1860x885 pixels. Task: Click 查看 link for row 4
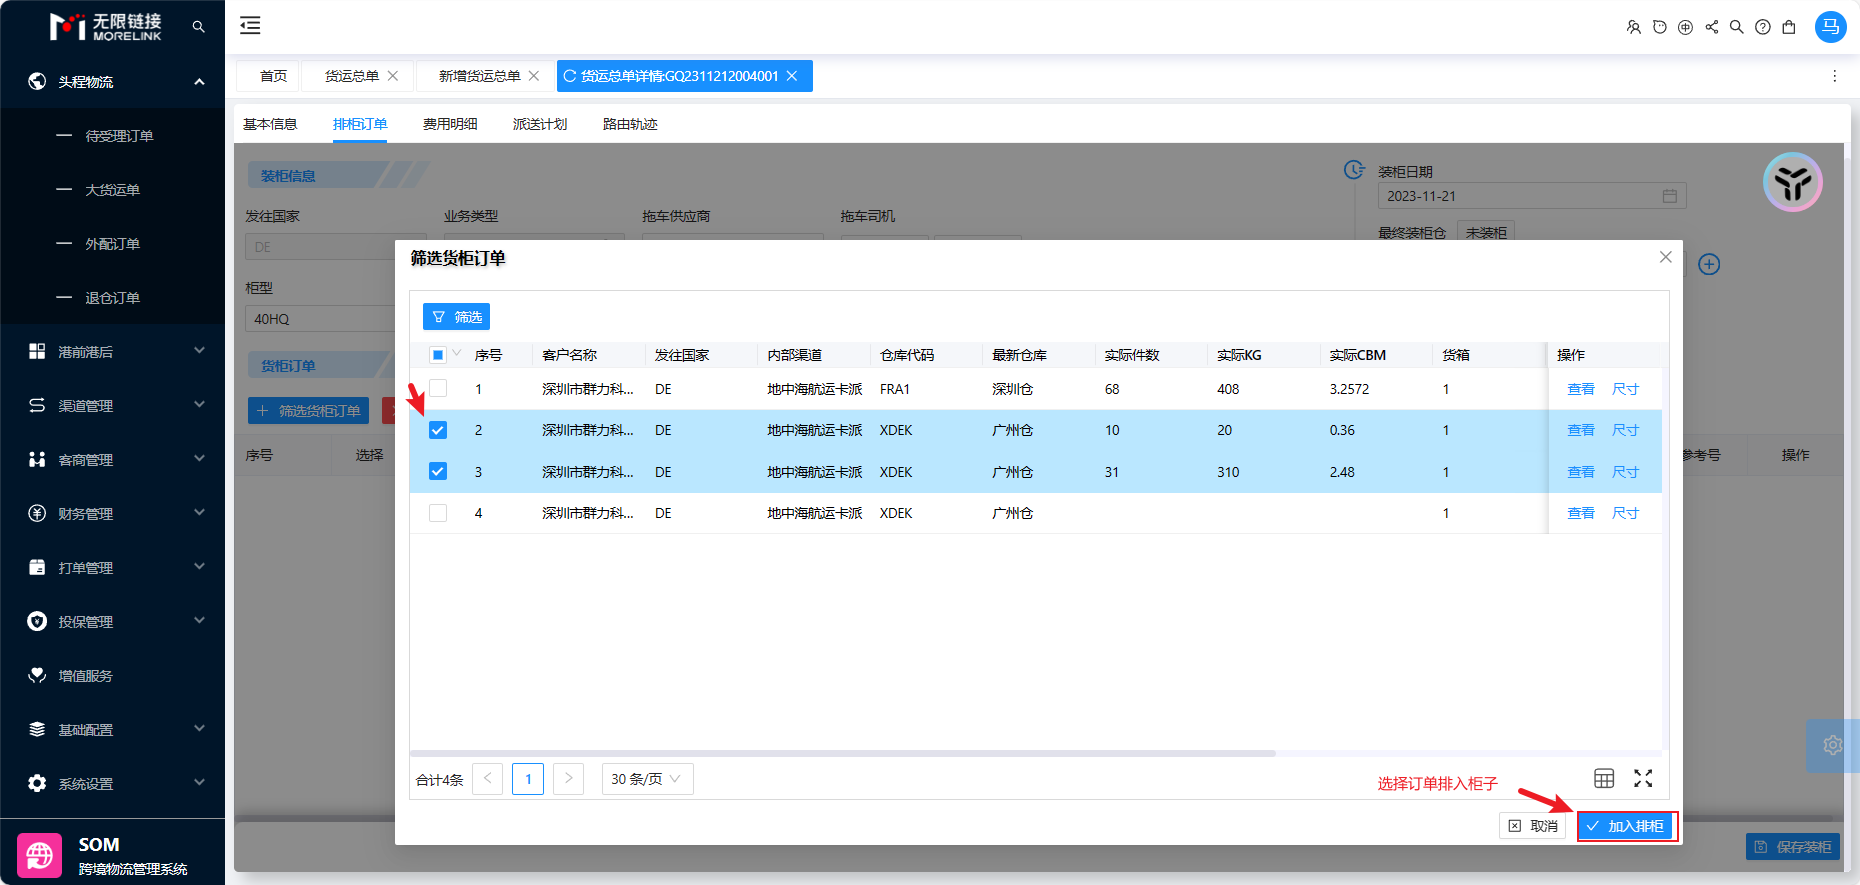pyautogui.click(x=1580, y=513)
